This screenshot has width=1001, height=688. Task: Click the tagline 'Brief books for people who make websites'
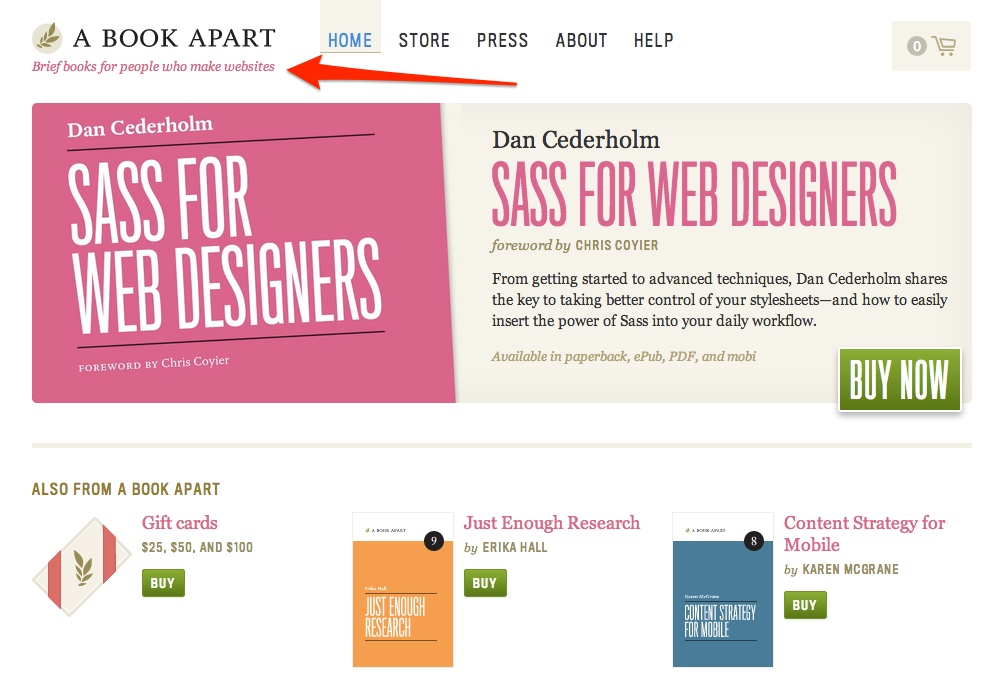153,66
